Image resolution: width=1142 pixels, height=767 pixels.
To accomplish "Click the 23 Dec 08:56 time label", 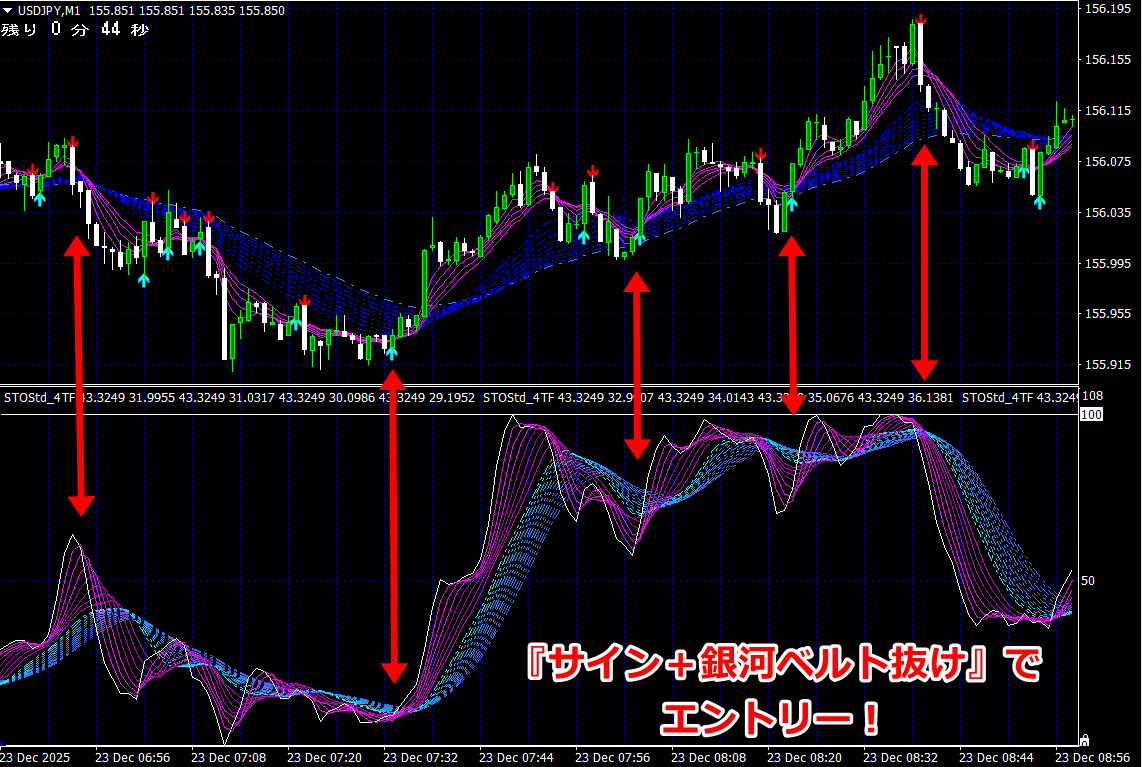I will [1092, 758].
